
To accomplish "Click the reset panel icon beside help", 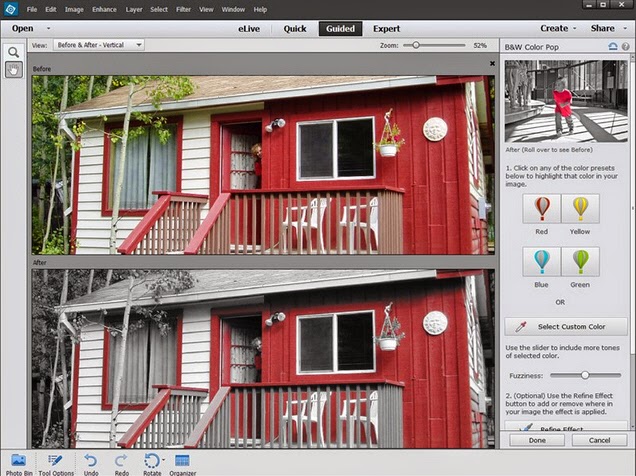I will click(x=613, y=47).
